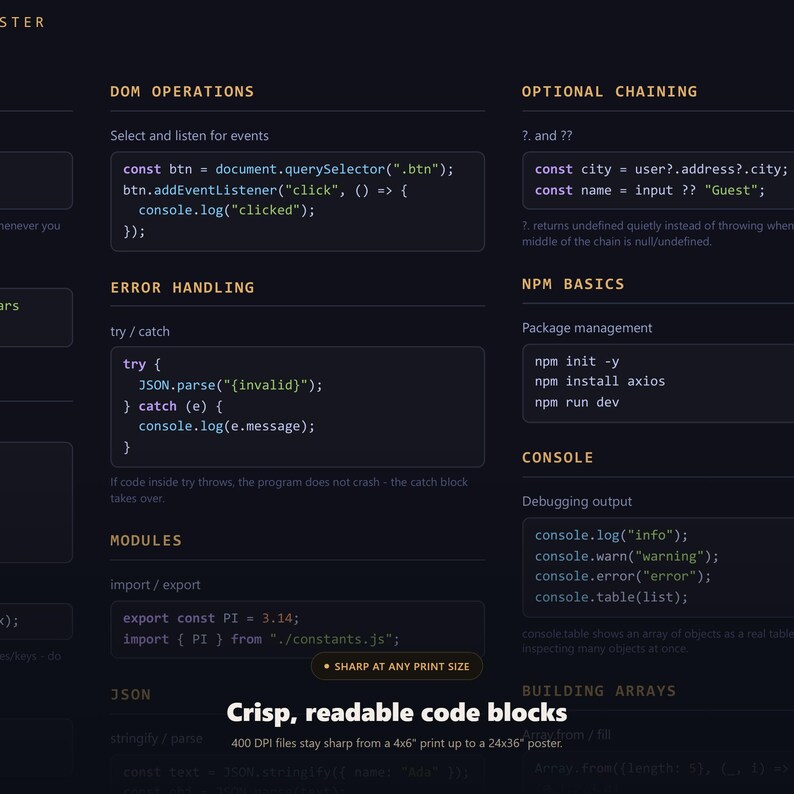
Task: Click the console.table(list) line
Action: tap(611, 598)
